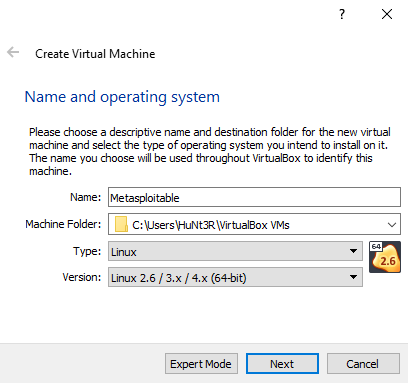Viewport: 408px width, 383px height.
Task: Click the 'Create Virtual Machine' title text
Action: click(95, 54)
